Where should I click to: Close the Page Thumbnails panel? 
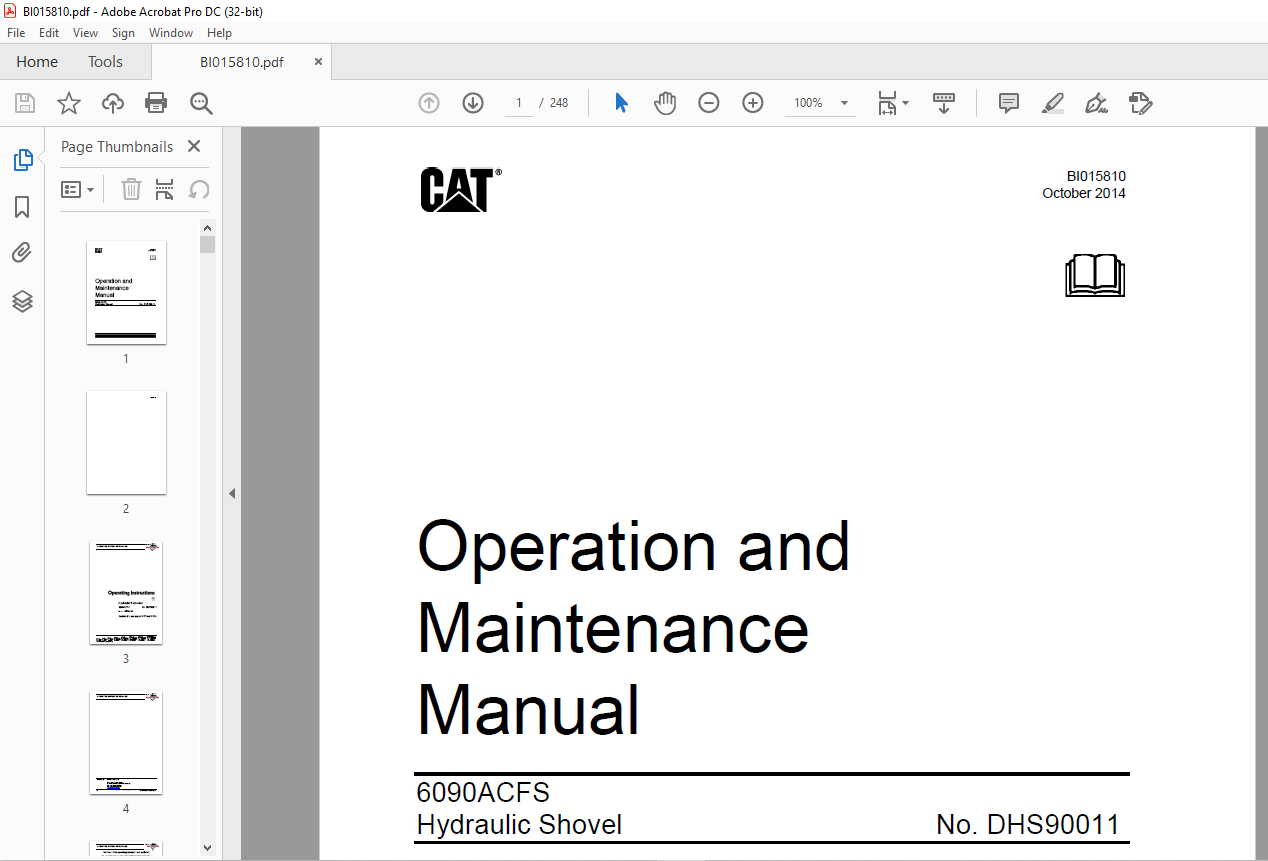[194, 146]
